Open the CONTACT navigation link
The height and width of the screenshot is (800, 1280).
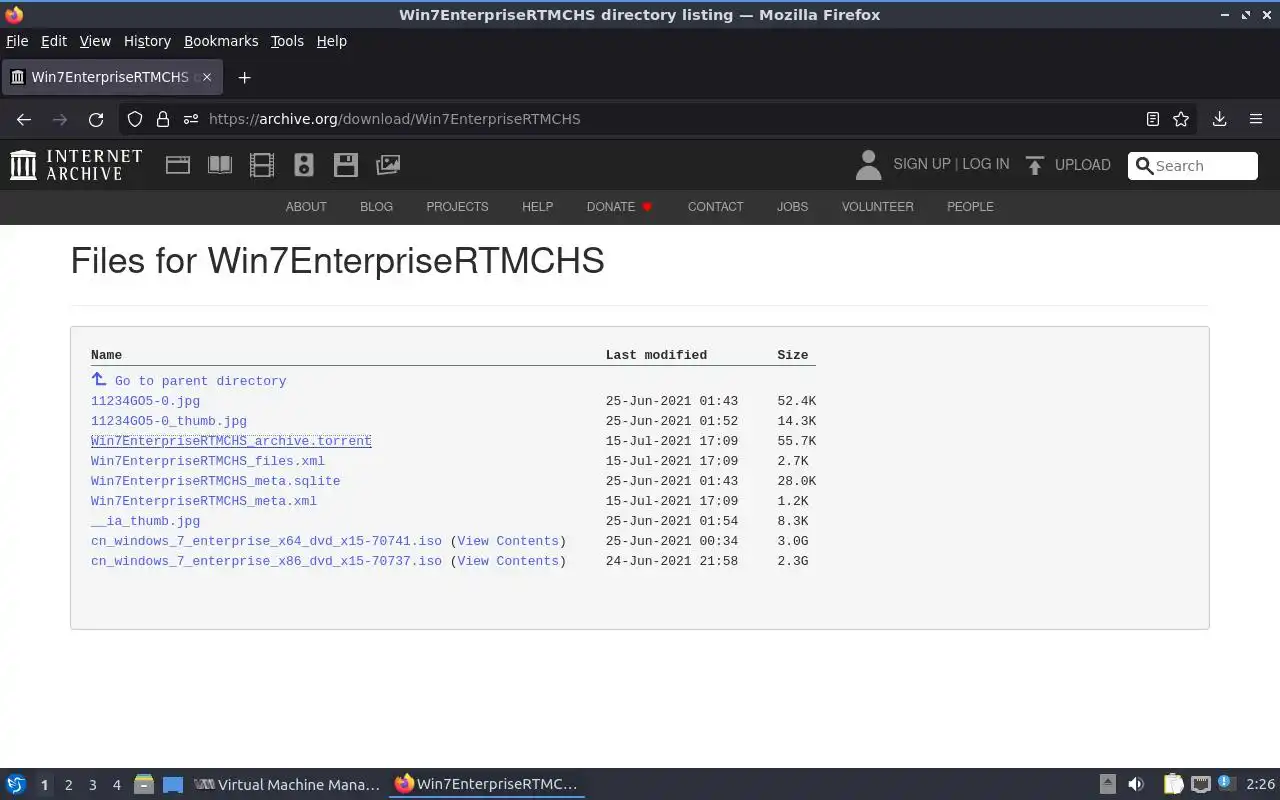coord(715,207)
